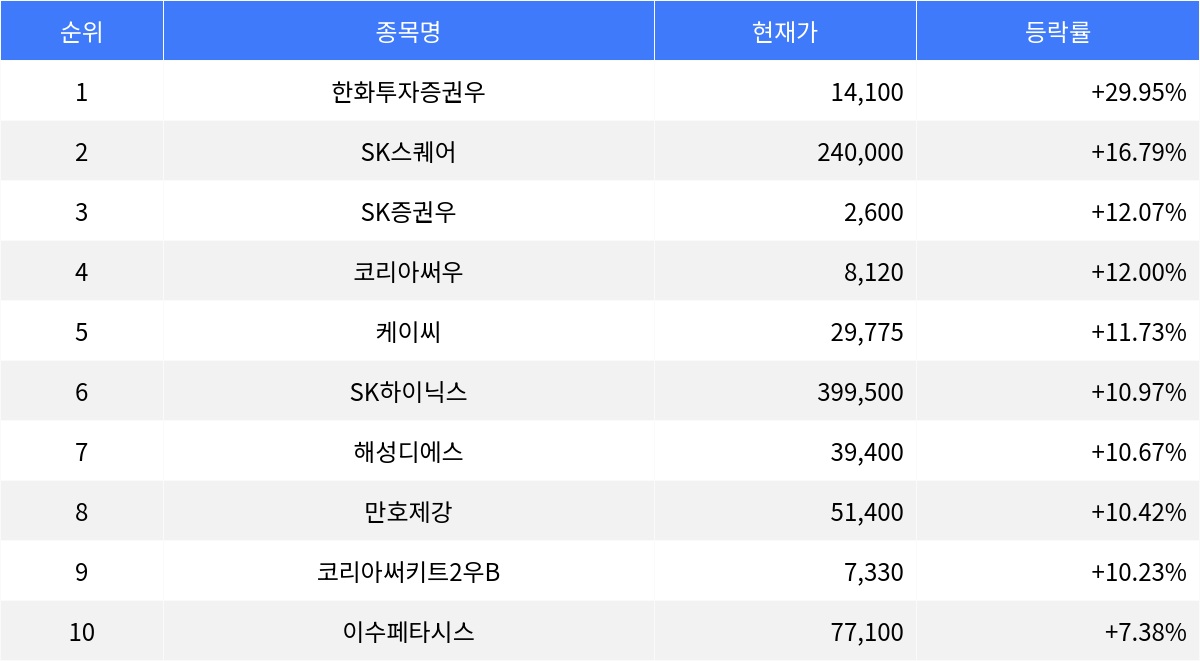
Task: Open SK증권우 stock details
Action: pos(408,213)
